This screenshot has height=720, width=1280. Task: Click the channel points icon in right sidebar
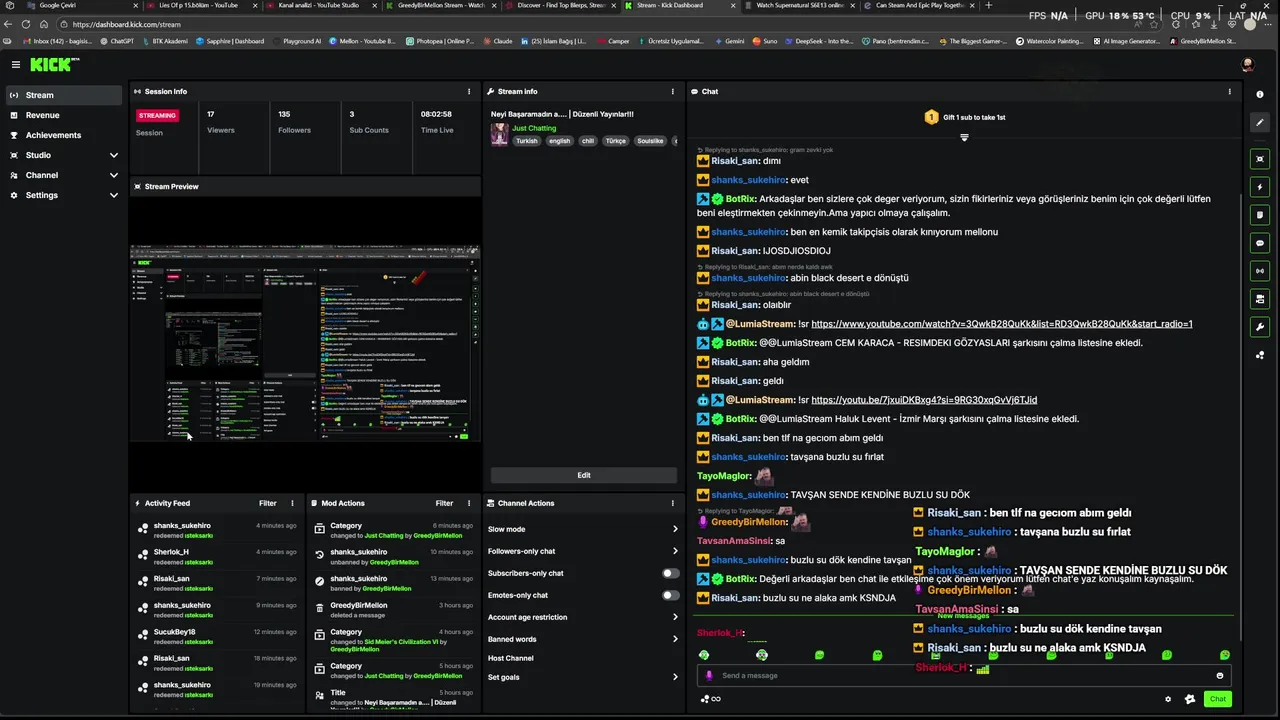[1260, 355]
